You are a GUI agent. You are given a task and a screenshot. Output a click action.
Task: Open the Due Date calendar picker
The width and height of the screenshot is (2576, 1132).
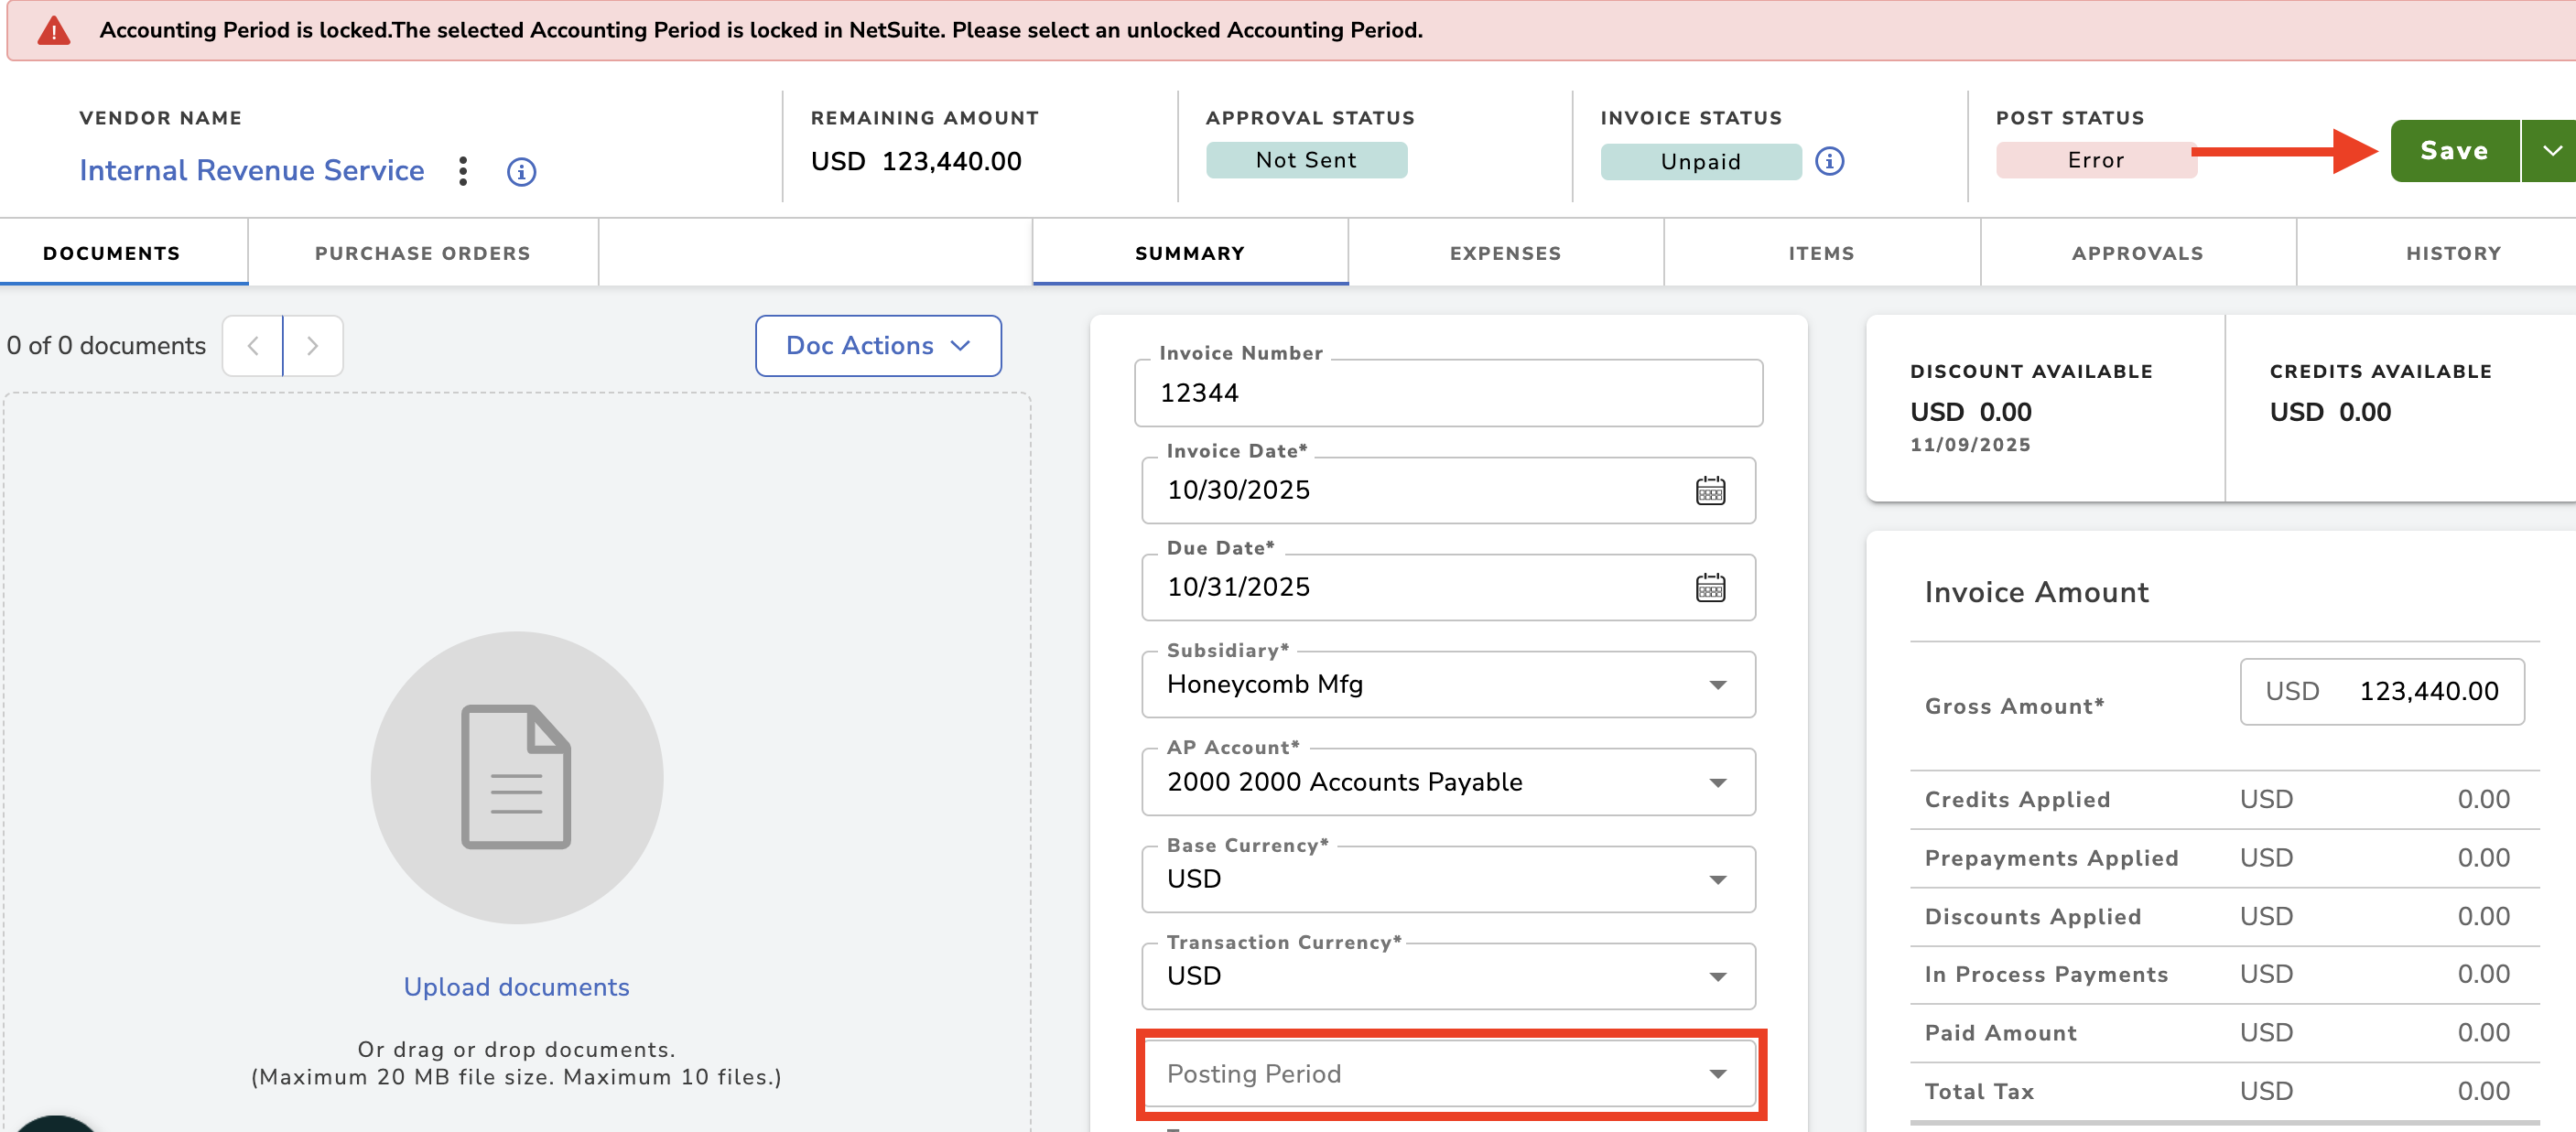coord(1710,587)
